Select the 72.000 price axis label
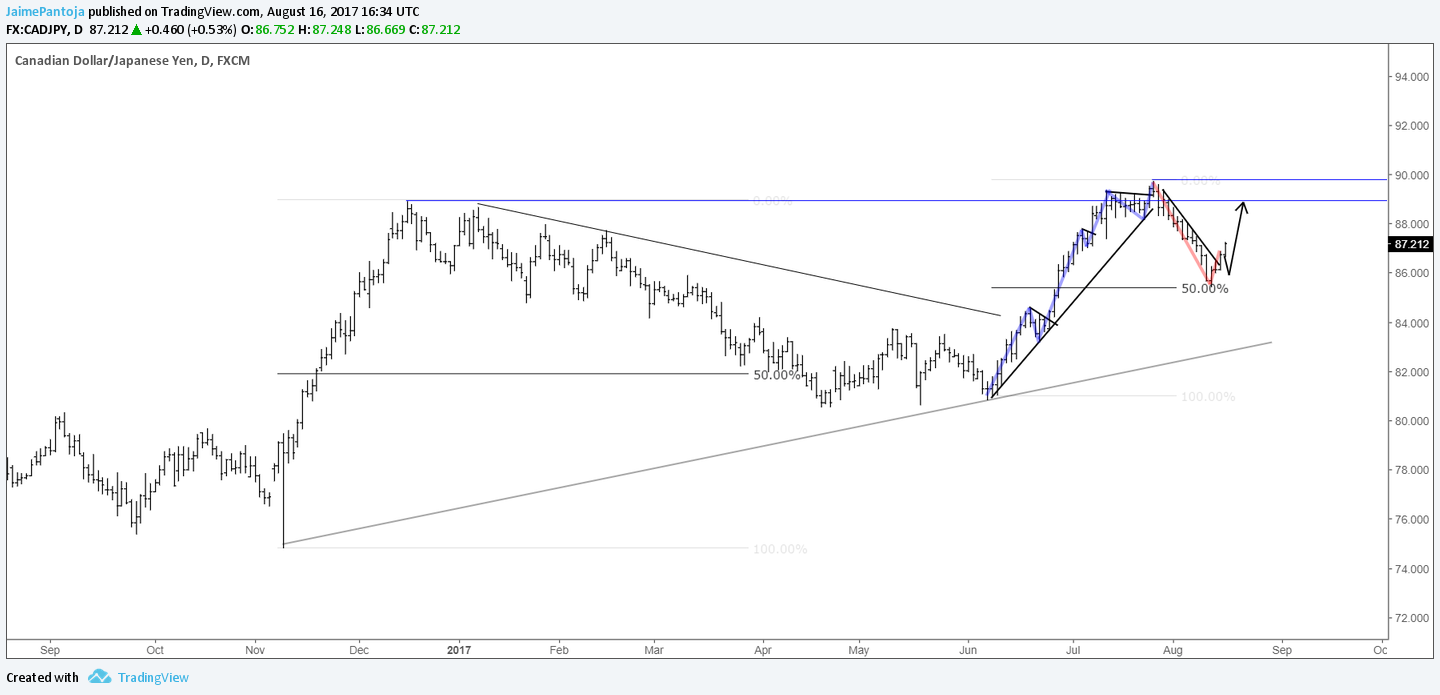The image size is (1440, 695). pyautogui.click(x=1412, y=618)
